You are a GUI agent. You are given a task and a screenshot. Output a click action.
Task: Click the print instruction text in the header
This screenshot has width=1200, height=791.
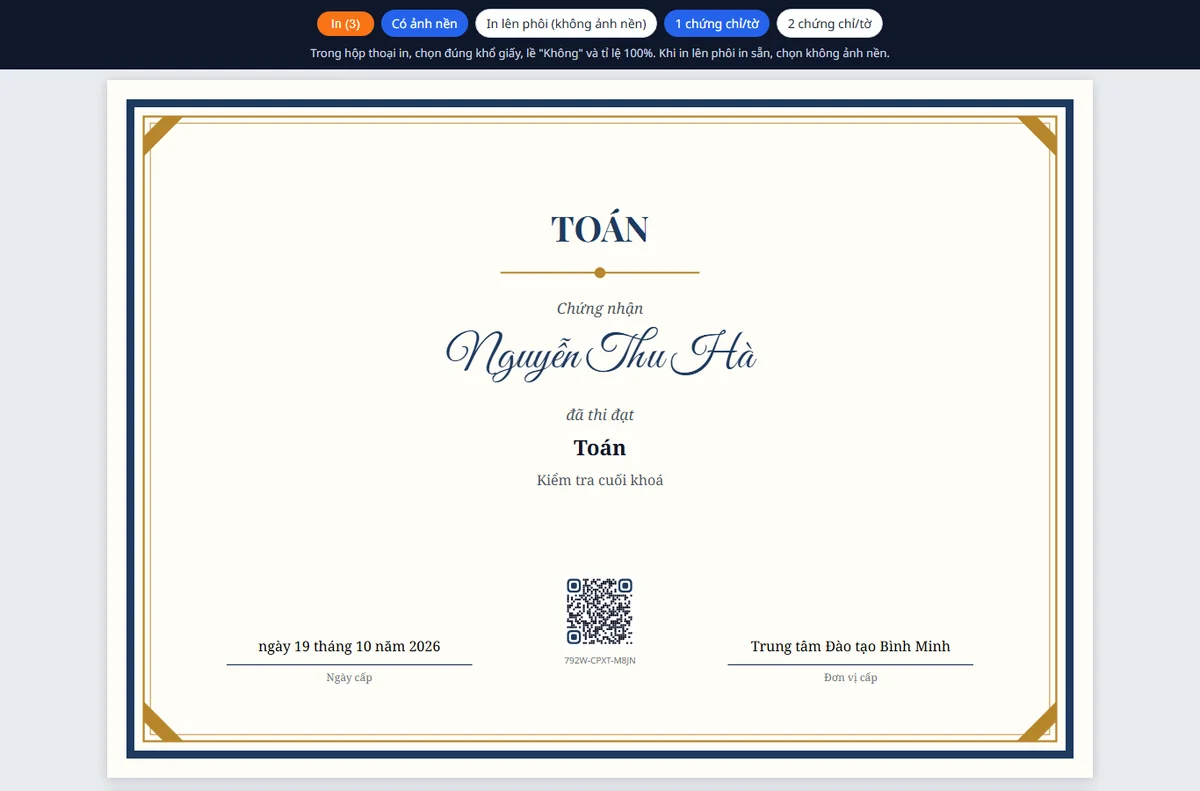600,53
